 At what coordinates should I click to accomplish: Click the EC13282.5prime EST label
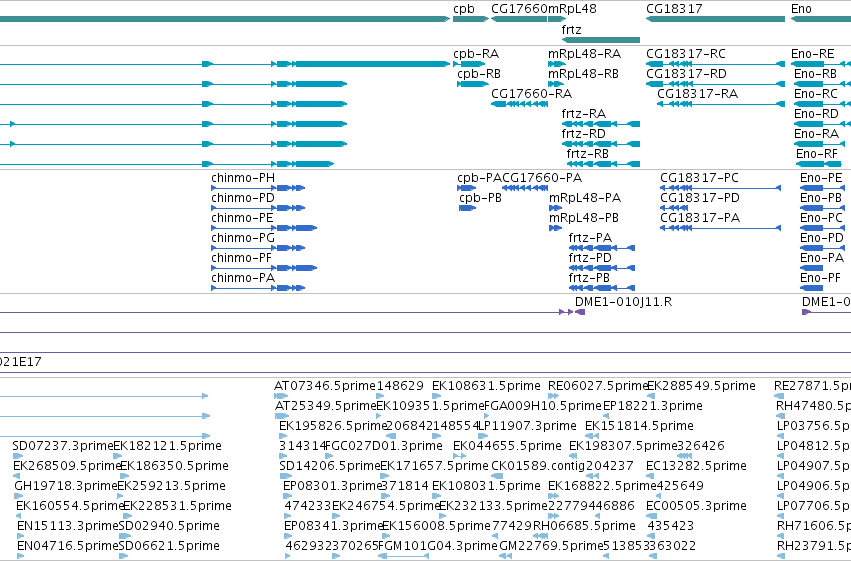pyautogui.click(x=696, y=466)
